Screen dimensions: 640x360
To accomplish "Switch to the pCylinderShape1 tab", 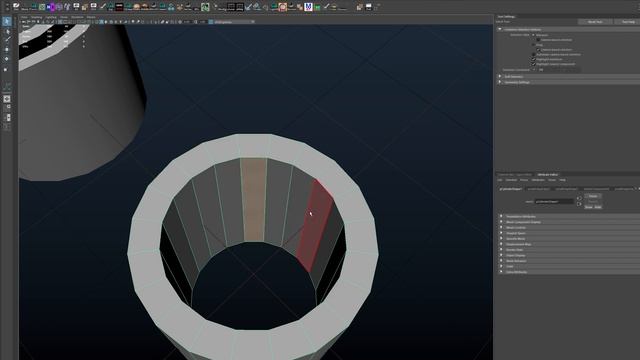I will click(511, 189).
